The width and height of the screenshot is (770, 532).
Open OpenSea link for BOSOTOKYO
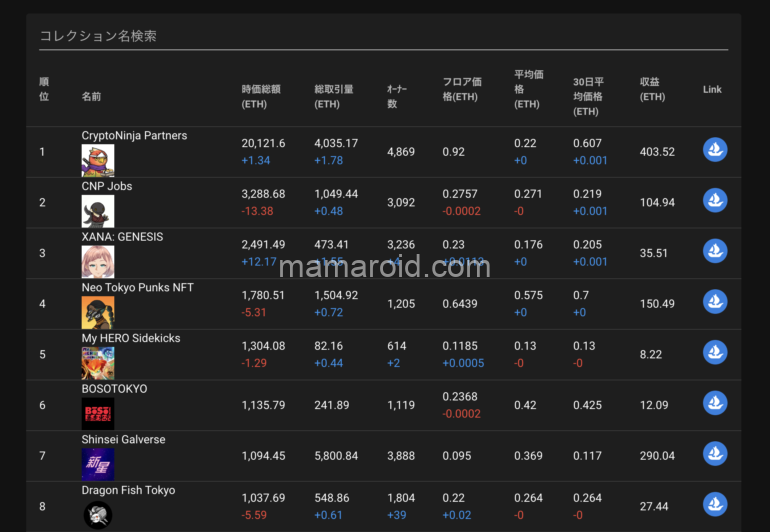[714, 404]
